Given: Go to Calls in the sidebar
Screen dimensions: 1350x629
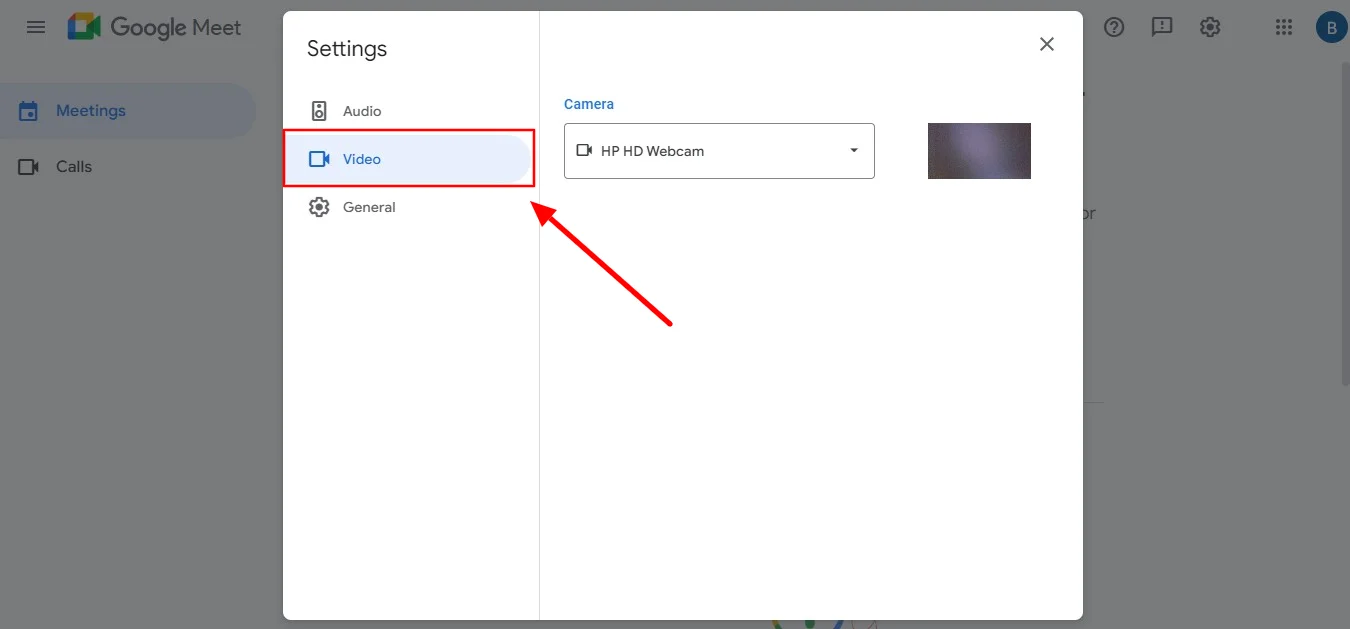Looking at the screenshot, I should (128, 167).
